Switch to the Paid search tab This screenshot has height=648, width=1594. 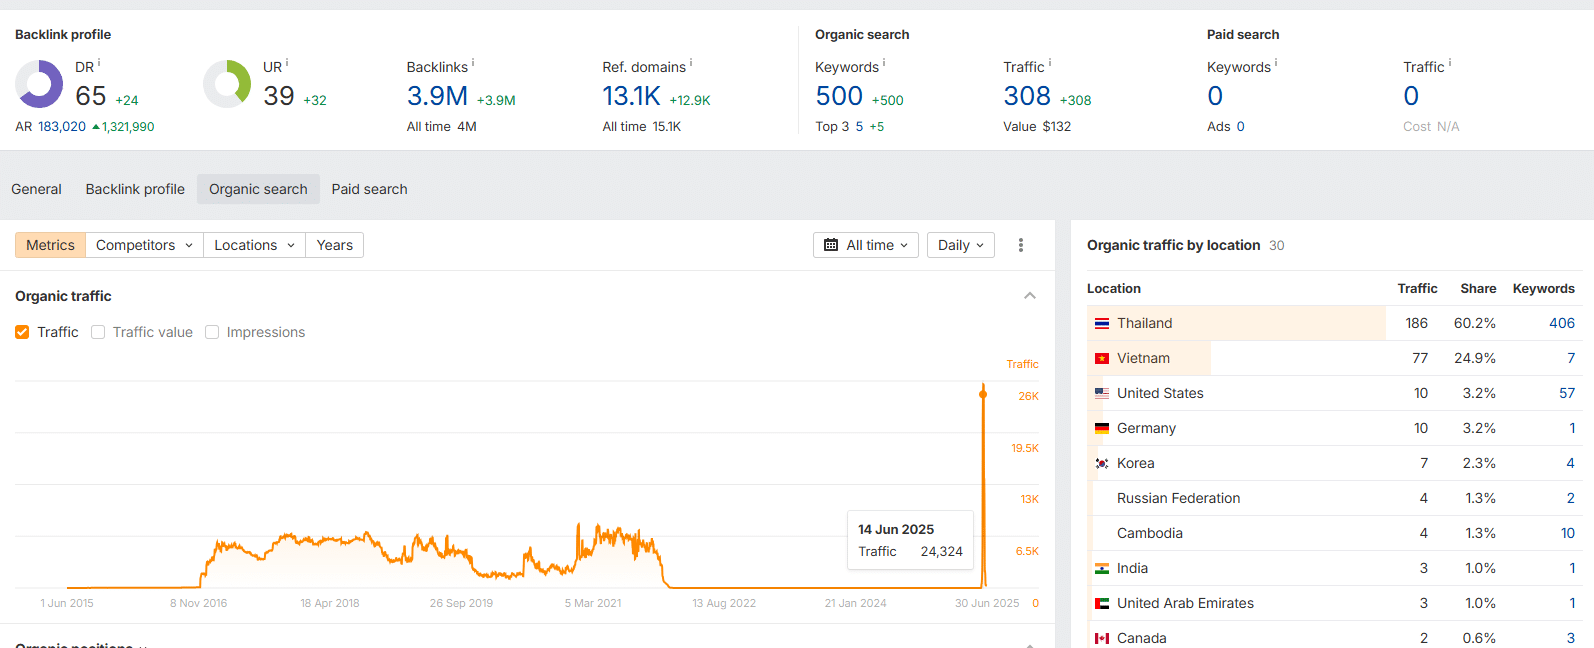tap(370, 189)
